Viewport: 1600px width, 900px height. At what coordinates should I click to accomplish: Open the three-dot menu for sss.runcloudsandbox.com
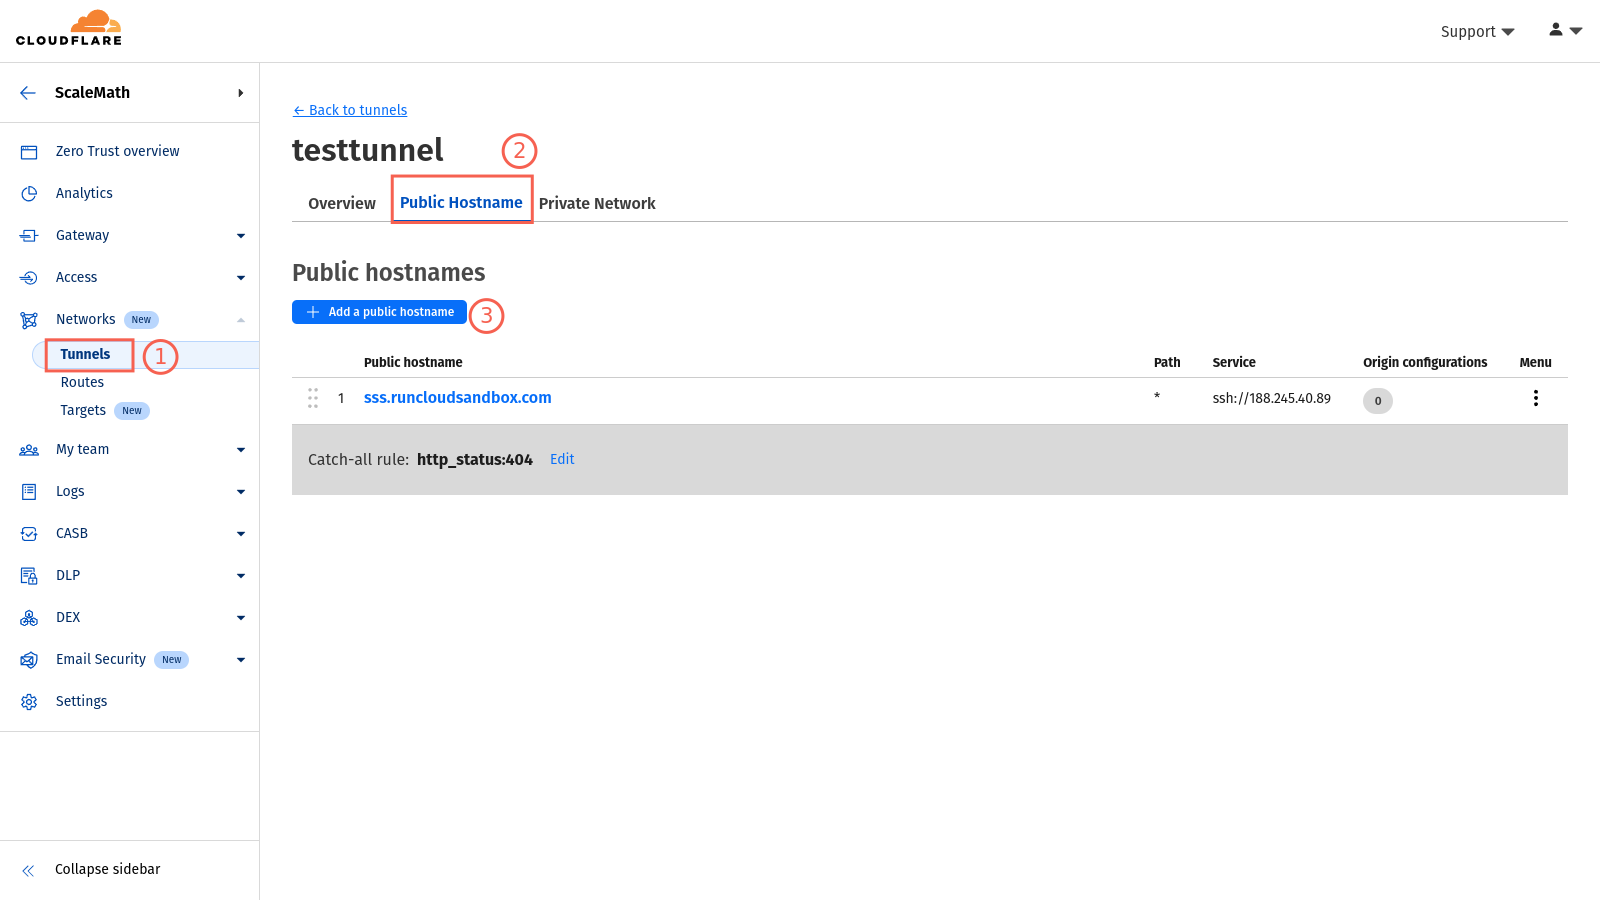click(1535, 398)
